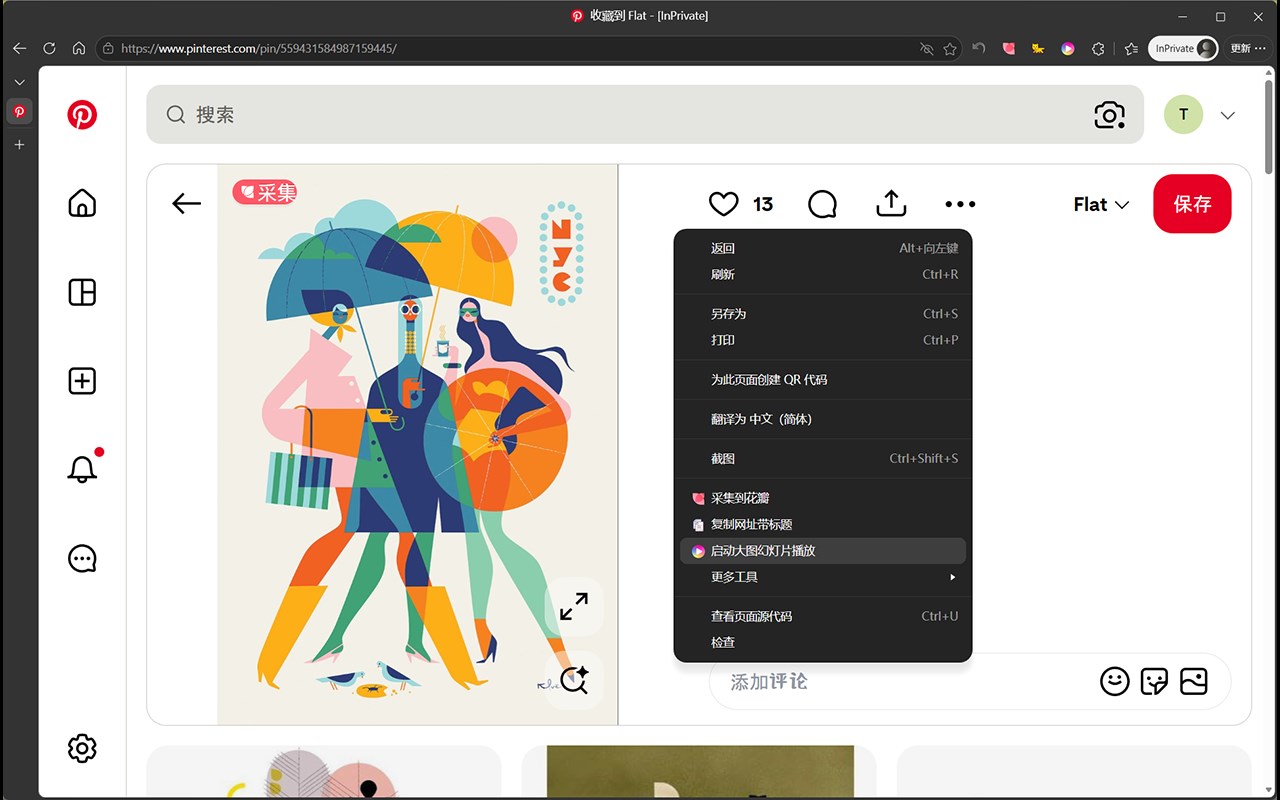Viewport: 1280px width, 800px height.
Task: Go back with the pin's left arrow
Action: click(187, 204)
